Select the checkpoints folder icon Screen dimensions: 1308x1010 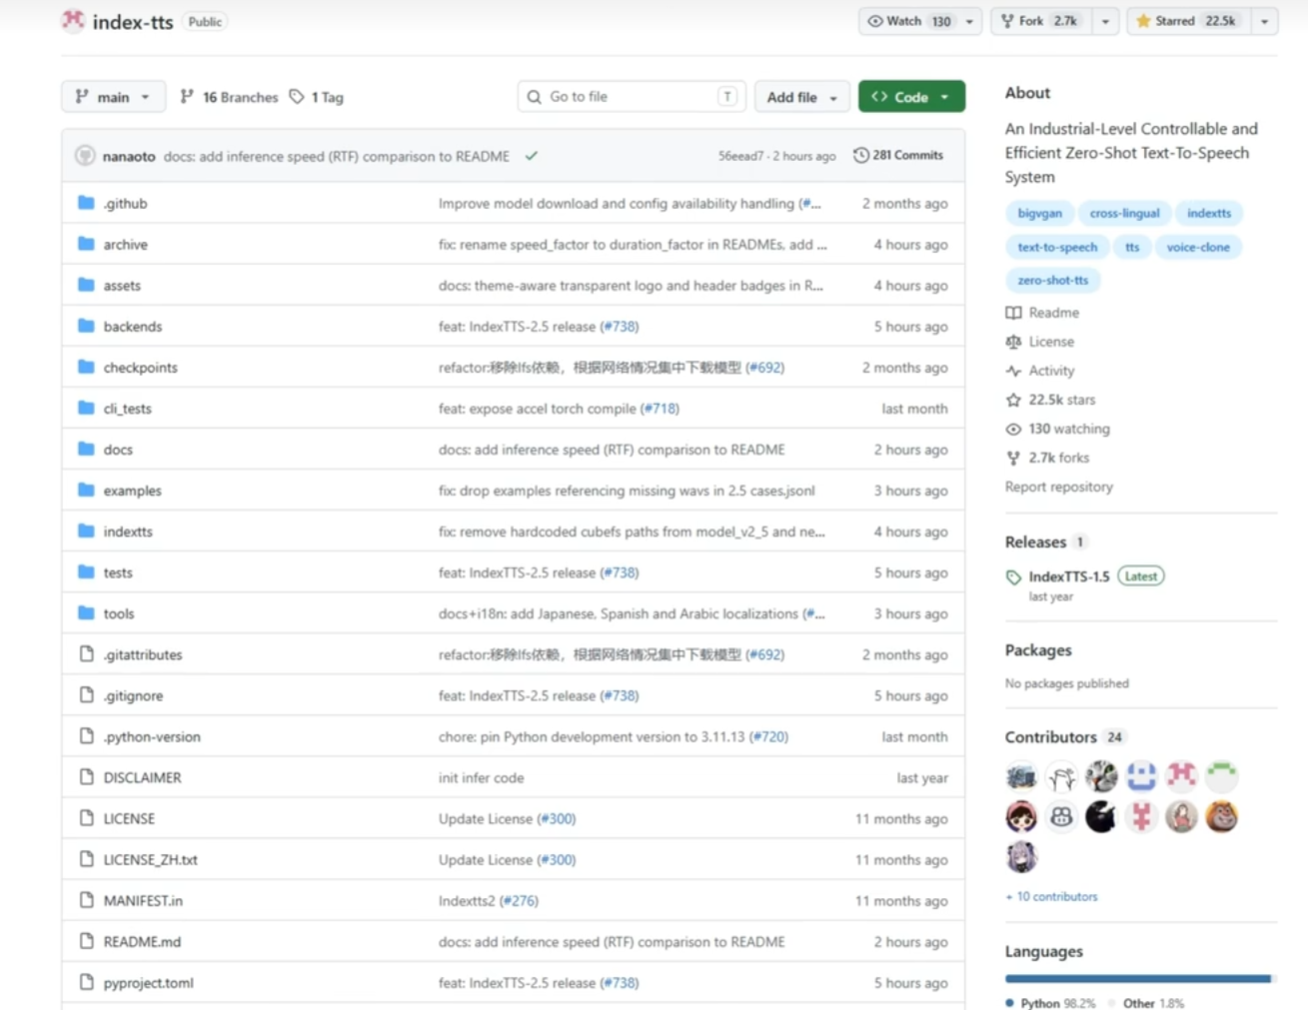pos(86,367)
